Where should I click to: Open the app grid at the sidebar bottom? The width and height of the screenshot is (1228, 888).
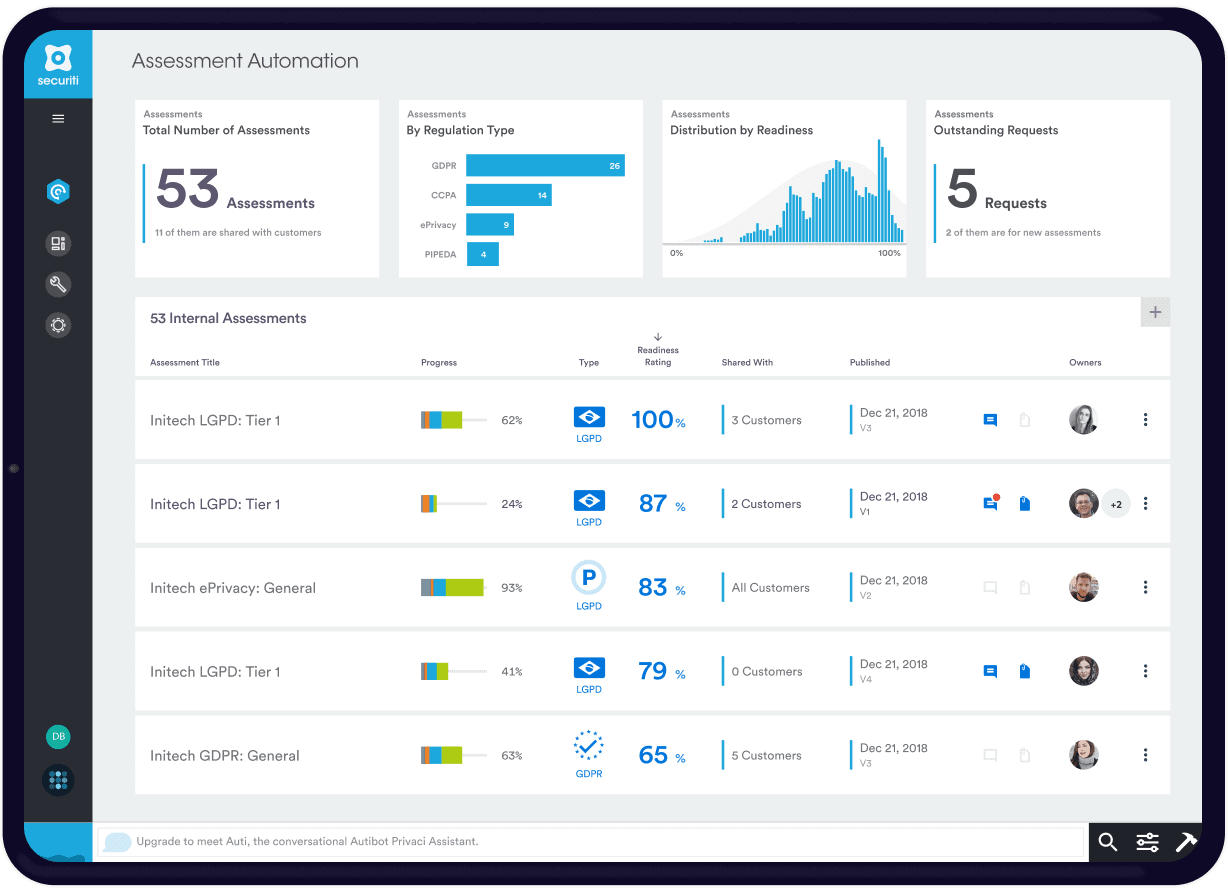tap(57, 780)
